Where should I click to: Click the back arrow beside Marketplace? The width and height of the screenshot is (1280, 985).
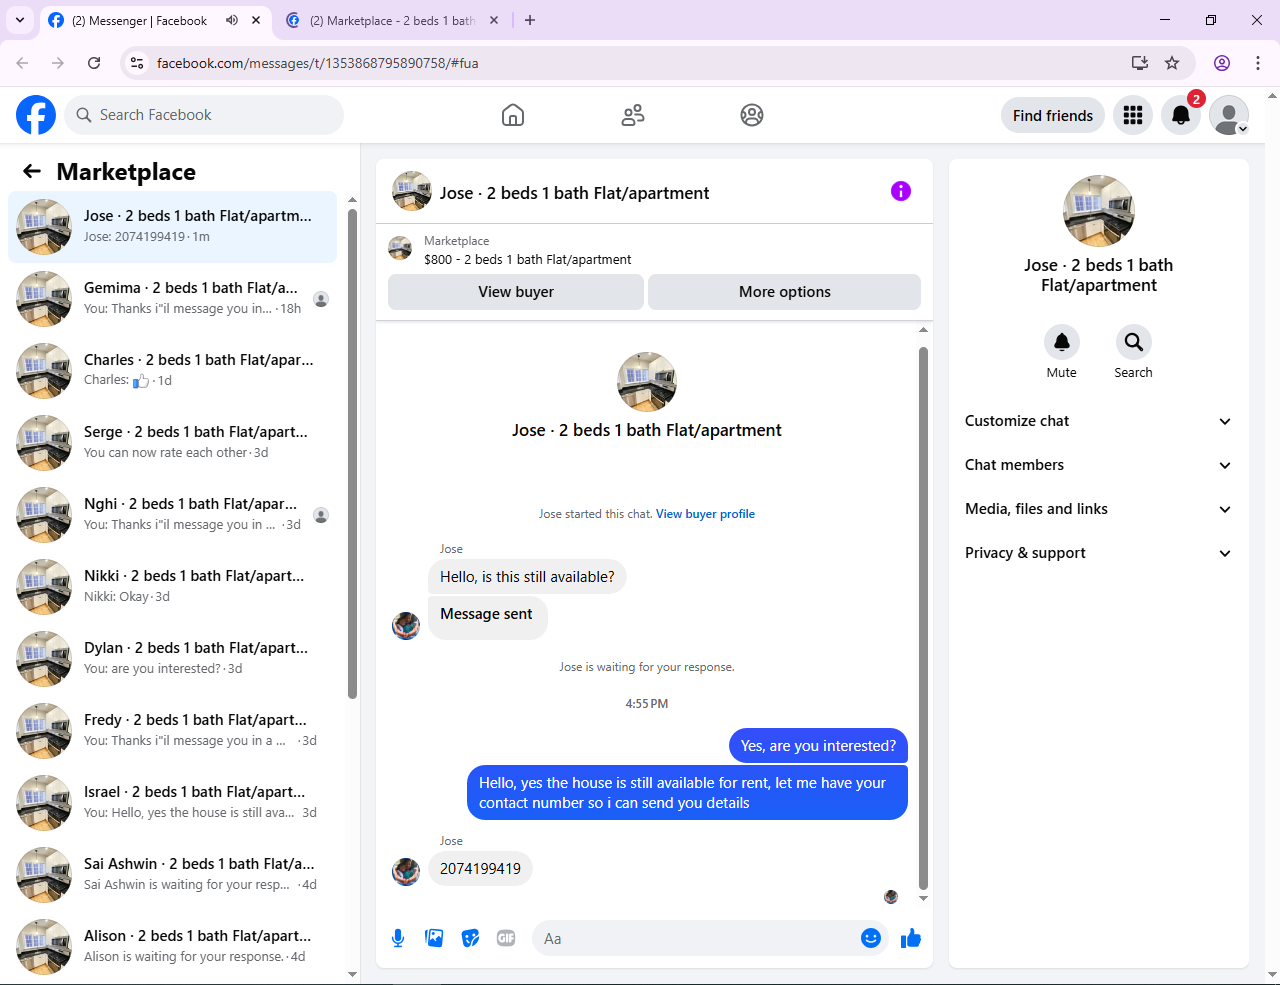tap(32, 171)
